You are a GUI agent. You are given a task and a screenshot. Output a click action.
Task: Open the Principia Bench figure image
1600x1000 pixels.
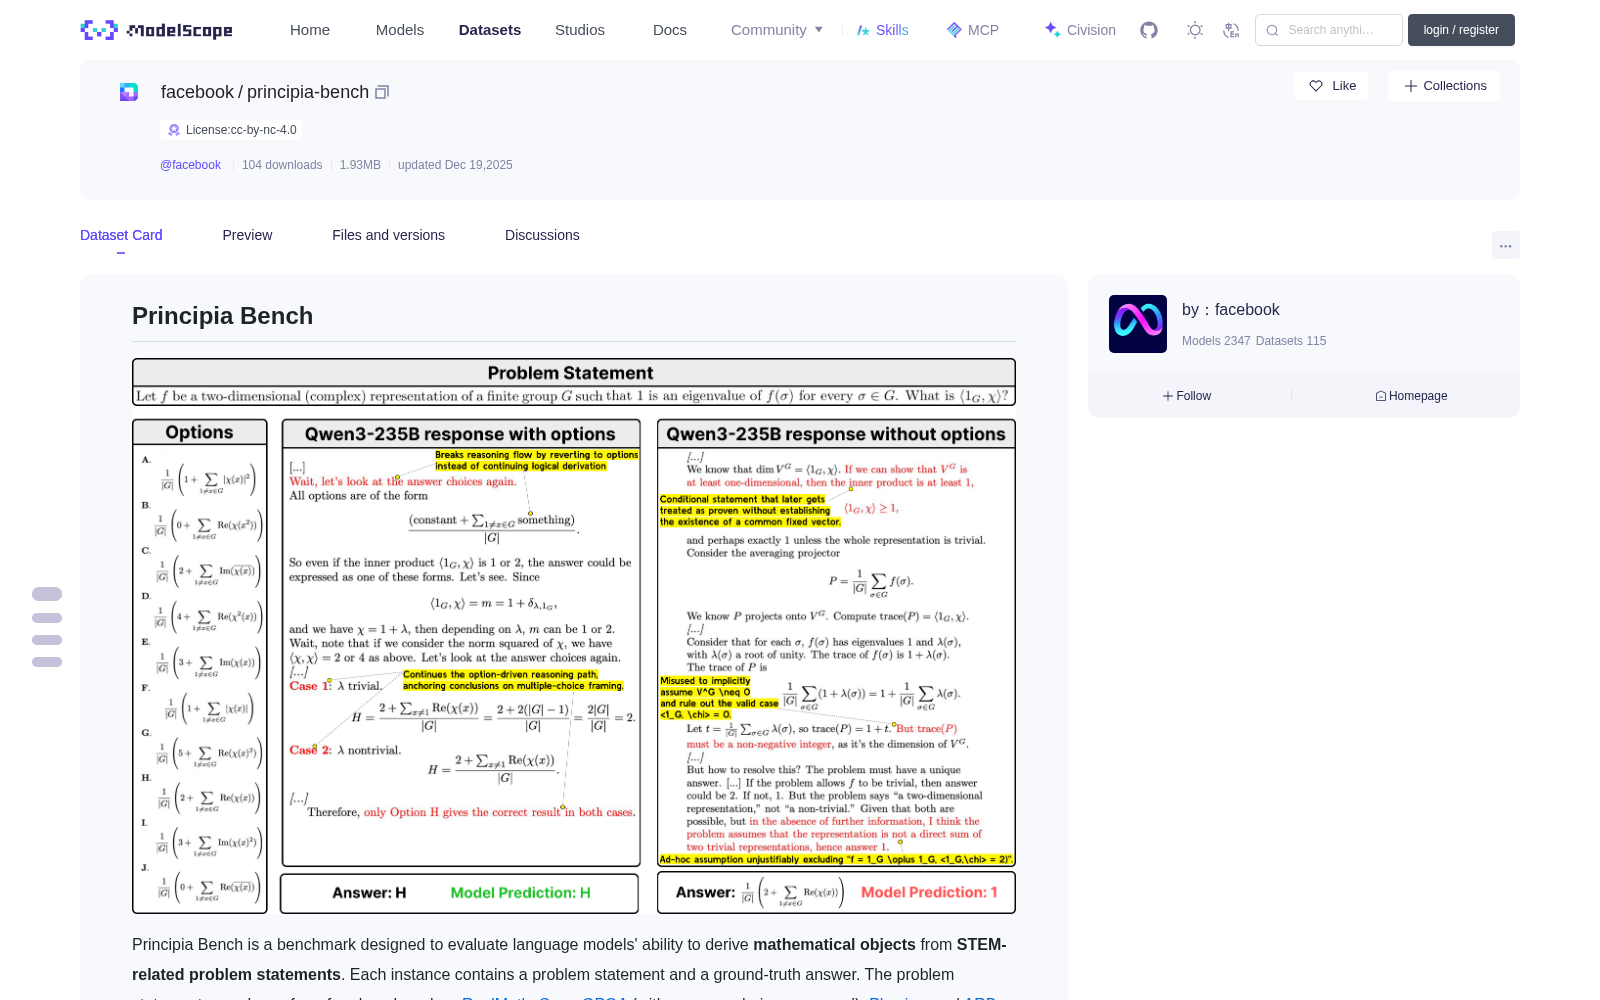(x=574, y=636)
